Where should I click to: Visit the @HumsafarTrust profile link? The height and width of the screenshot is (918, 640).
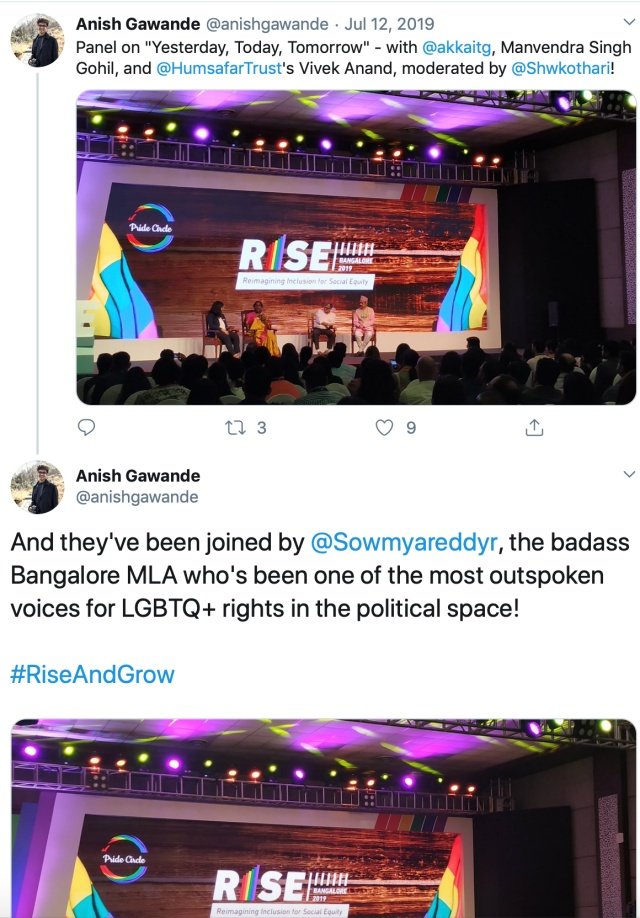click(x=215, y=69)
